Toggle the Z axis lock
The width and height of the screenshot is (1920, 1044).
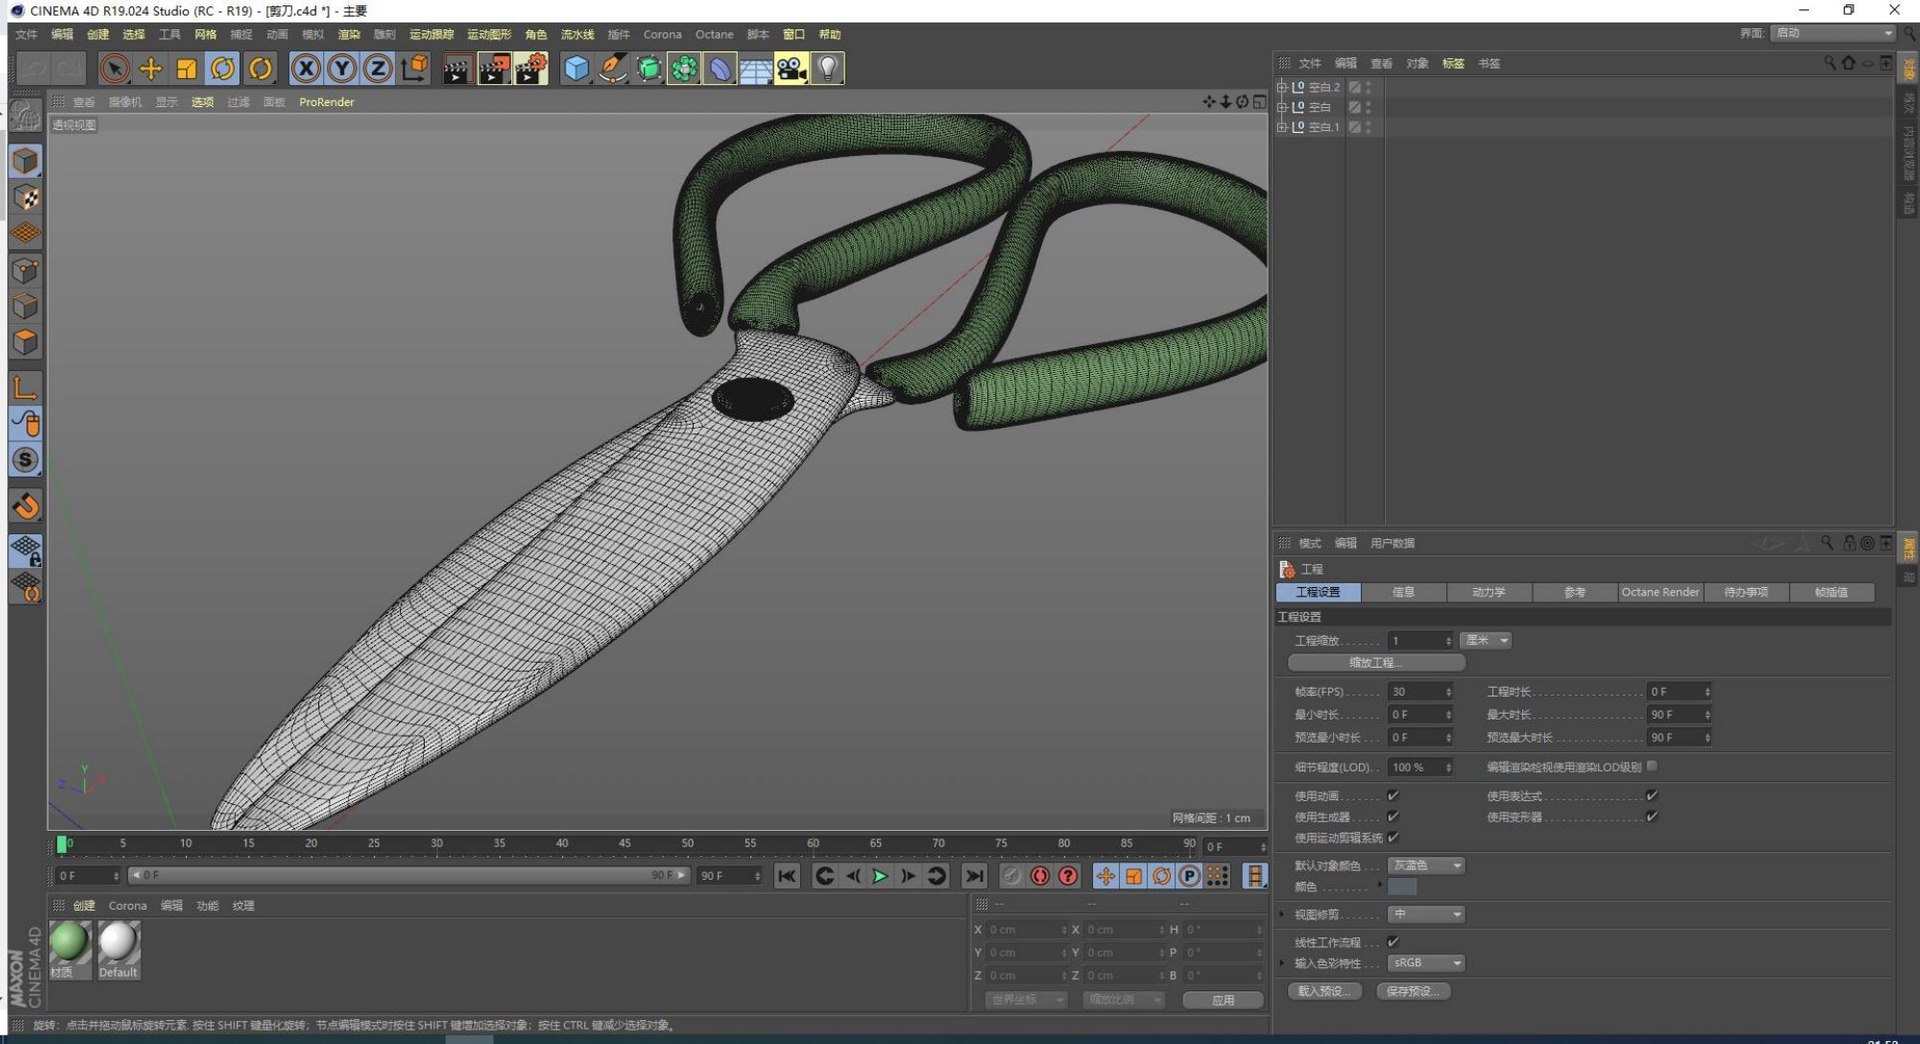coord(378,68)
